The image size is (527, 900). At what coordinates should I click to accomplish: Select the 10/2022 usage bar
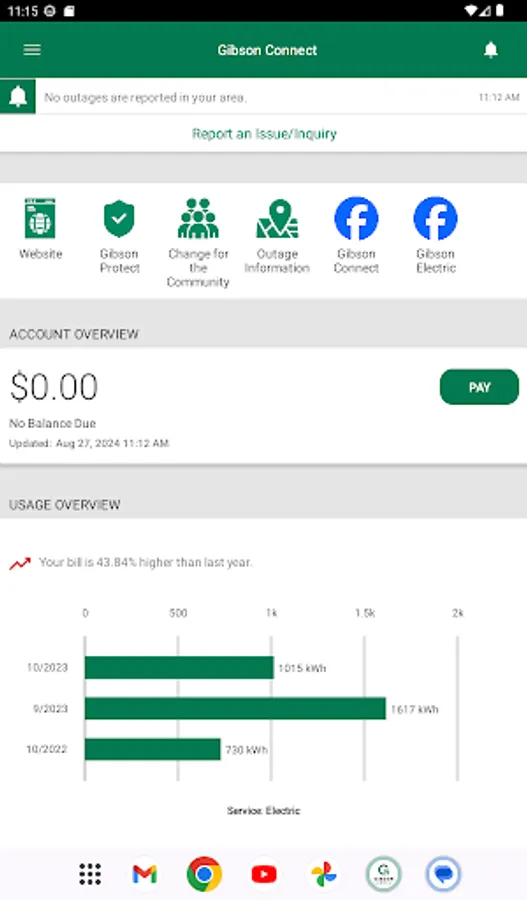tap(153, 749)
